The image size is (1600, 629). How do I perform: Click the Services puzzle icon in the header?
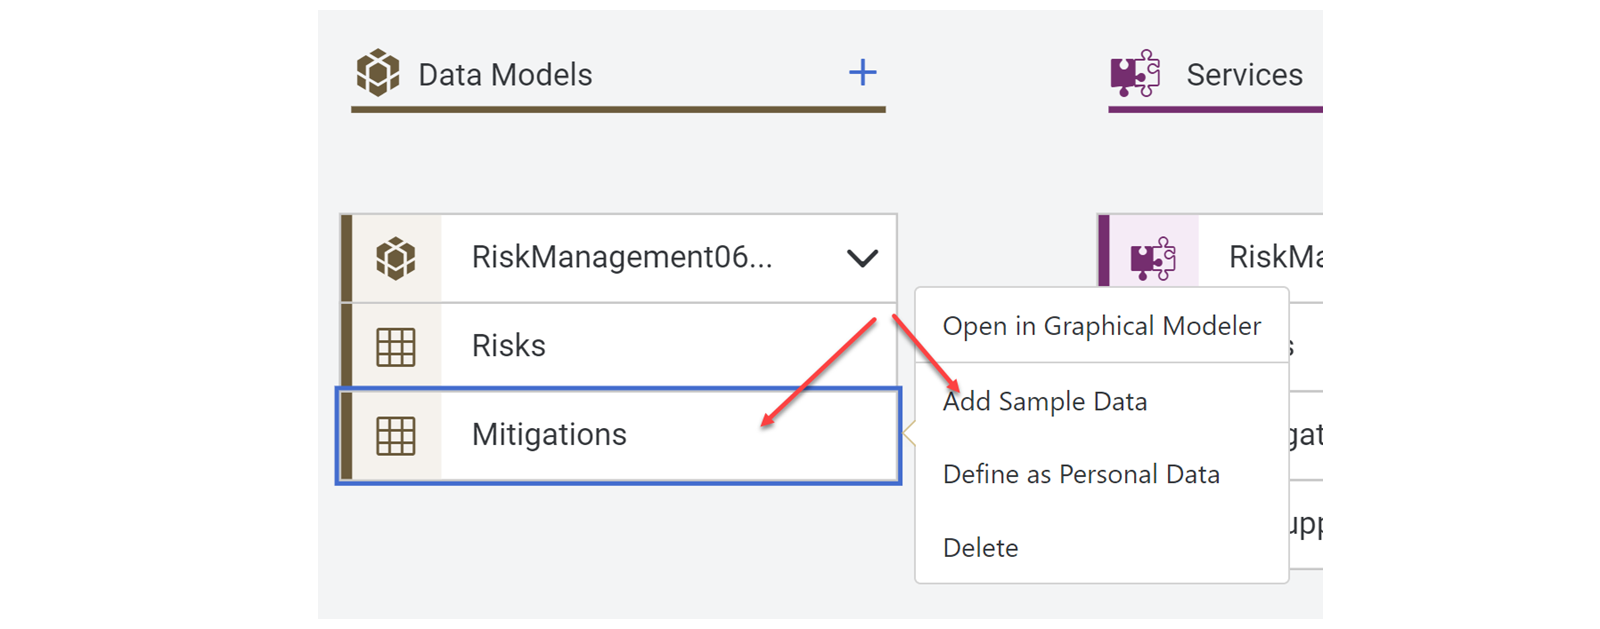coord(1135,73)
